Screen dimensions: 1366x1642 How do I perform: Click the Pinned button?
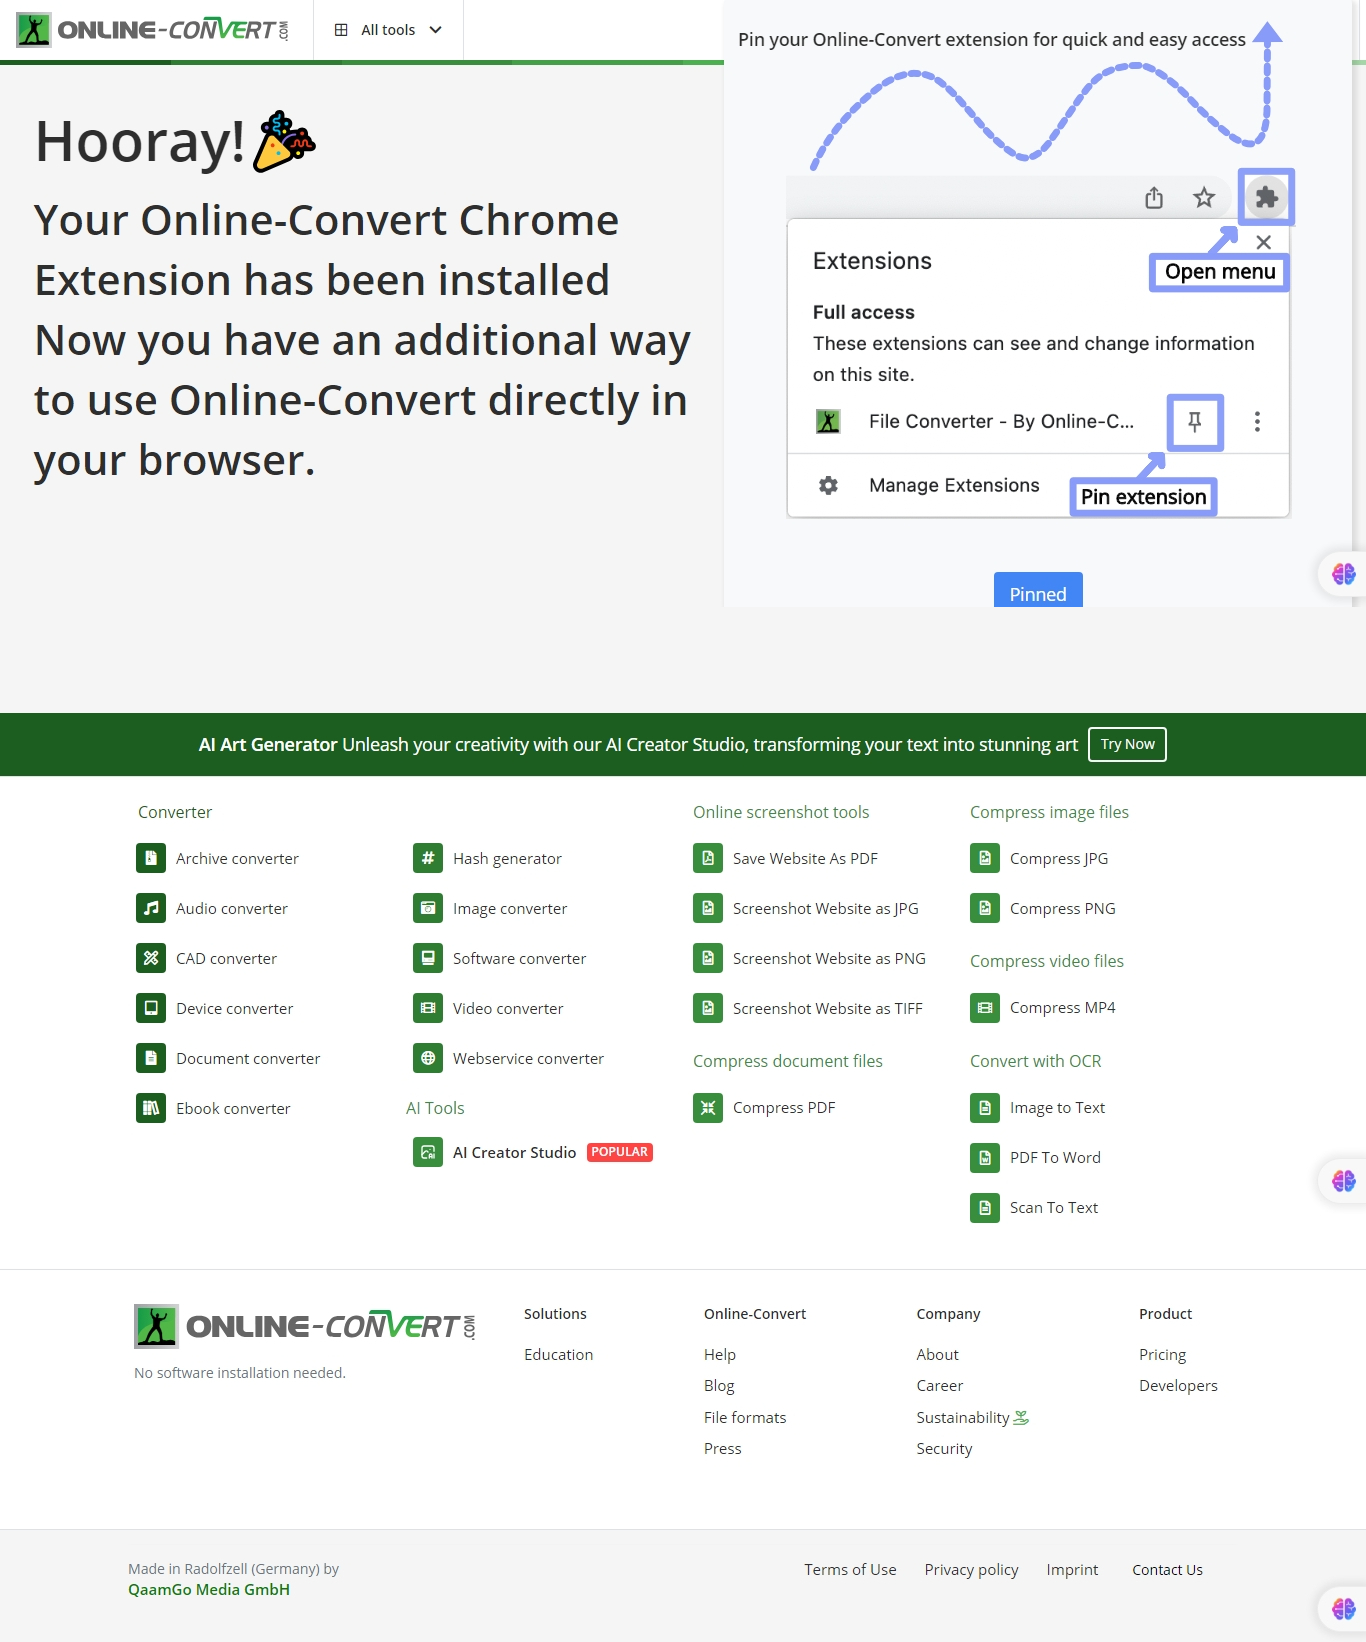pyautogui.click(x=1038, y=591)
